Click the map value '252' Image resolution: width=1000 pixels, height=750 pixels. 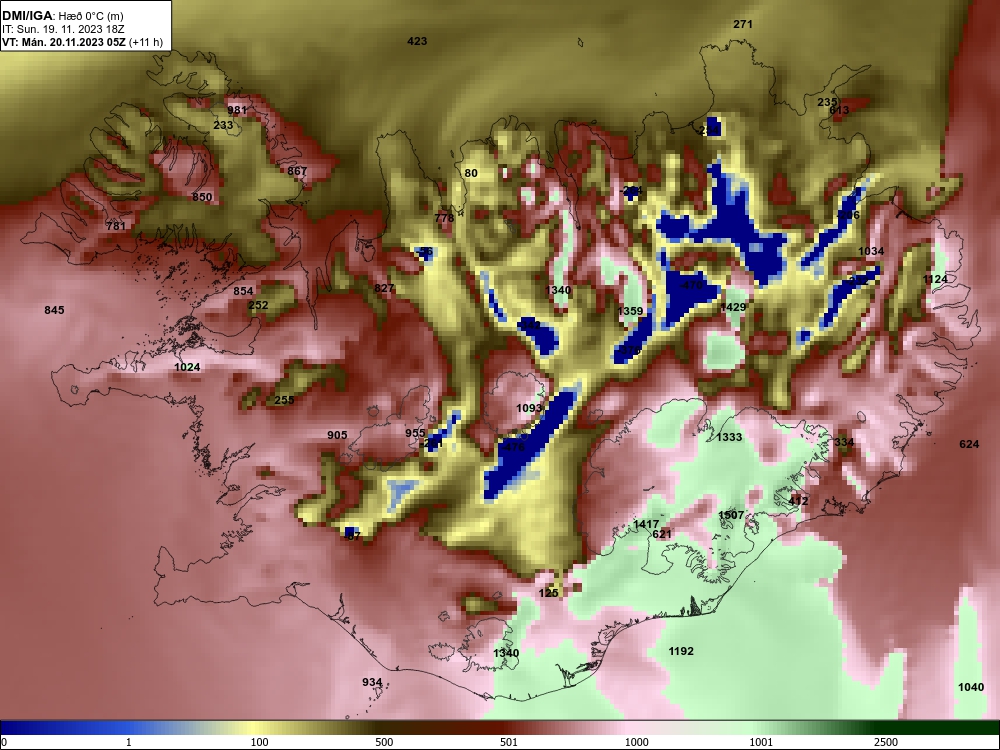click(x=258, y=305)
